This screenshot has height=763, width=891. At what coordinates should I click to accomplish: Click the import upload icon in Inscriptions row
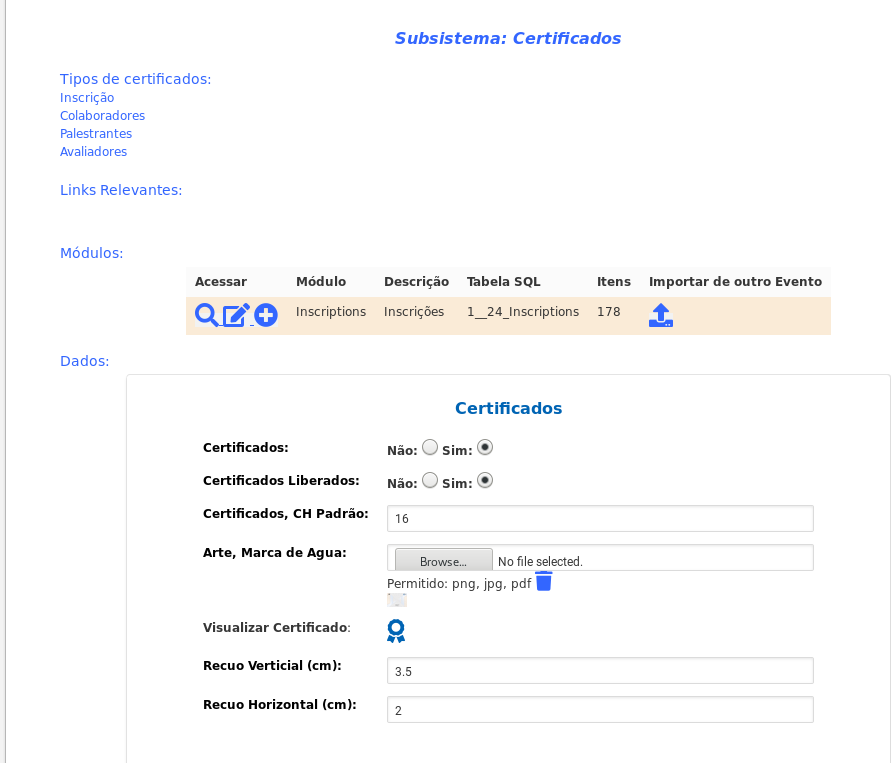click(x=661, y=315)
